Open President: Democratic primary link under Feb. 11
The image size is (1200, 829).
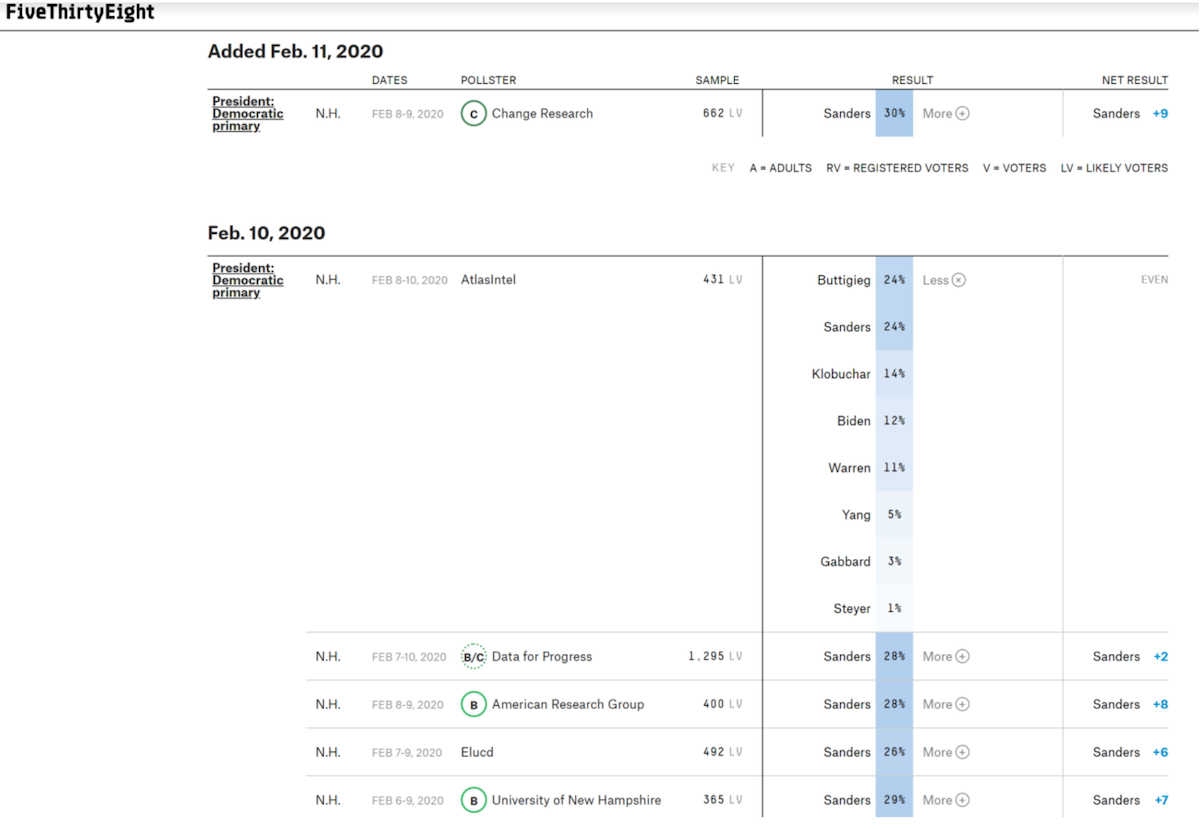(x=247, y=114)
